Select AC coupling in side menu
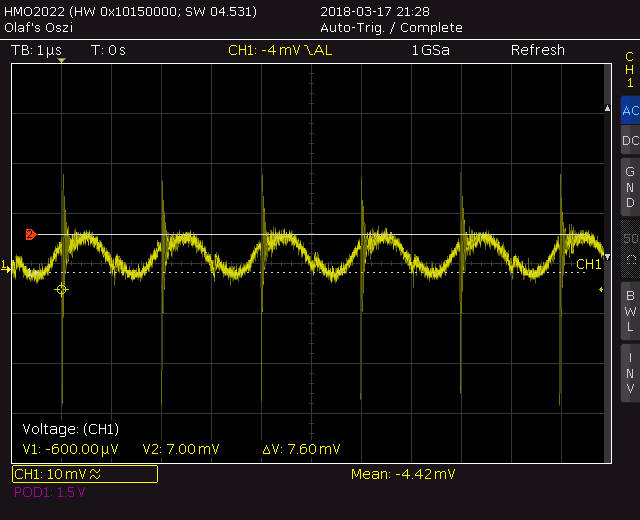This screenshot has width=640, height=520. tap(630, 110)
